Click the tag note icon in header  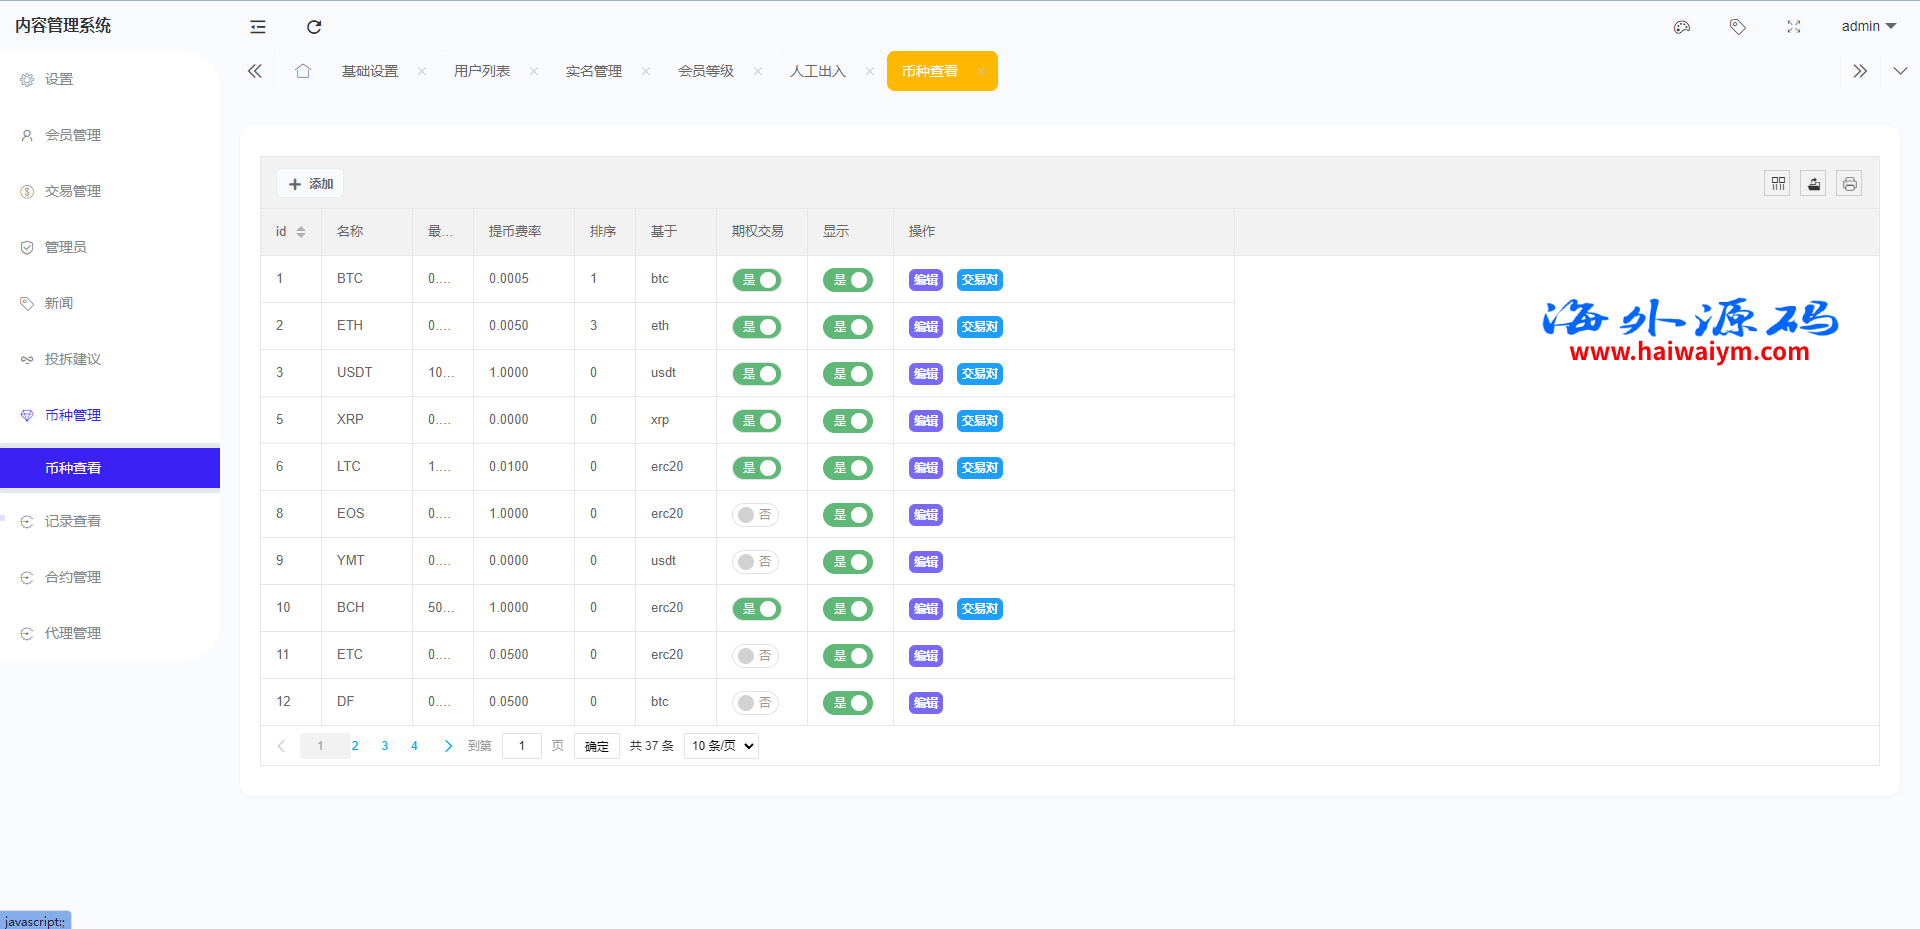[x=1738, y=27]
